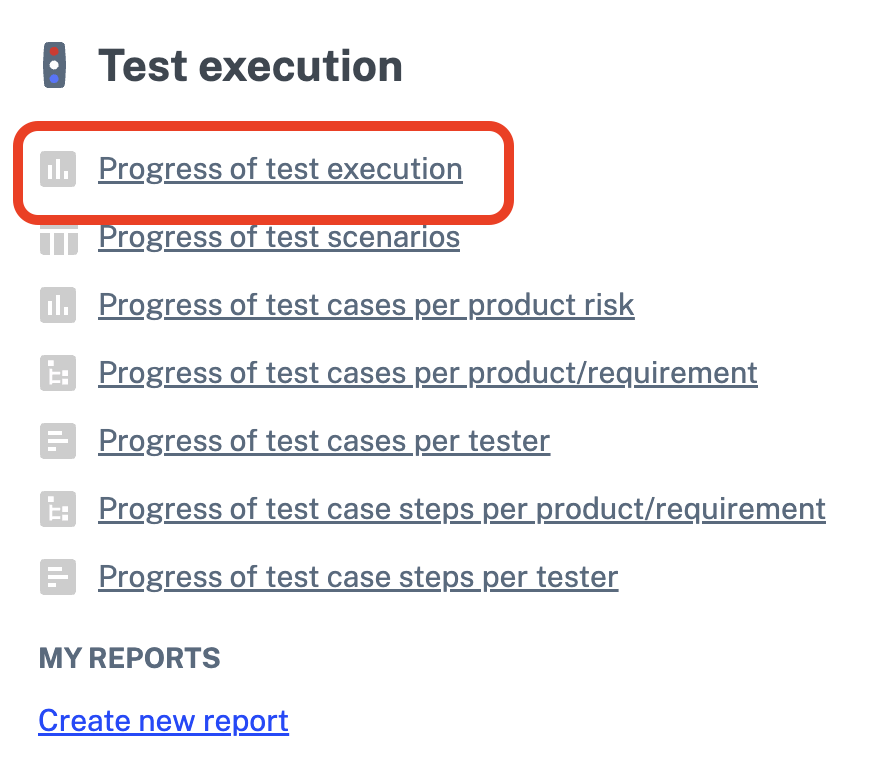The width and height of the screenshot is (890, 760).
Task: Click the traffic light icon beside Test execution
Action: point(56,66)
